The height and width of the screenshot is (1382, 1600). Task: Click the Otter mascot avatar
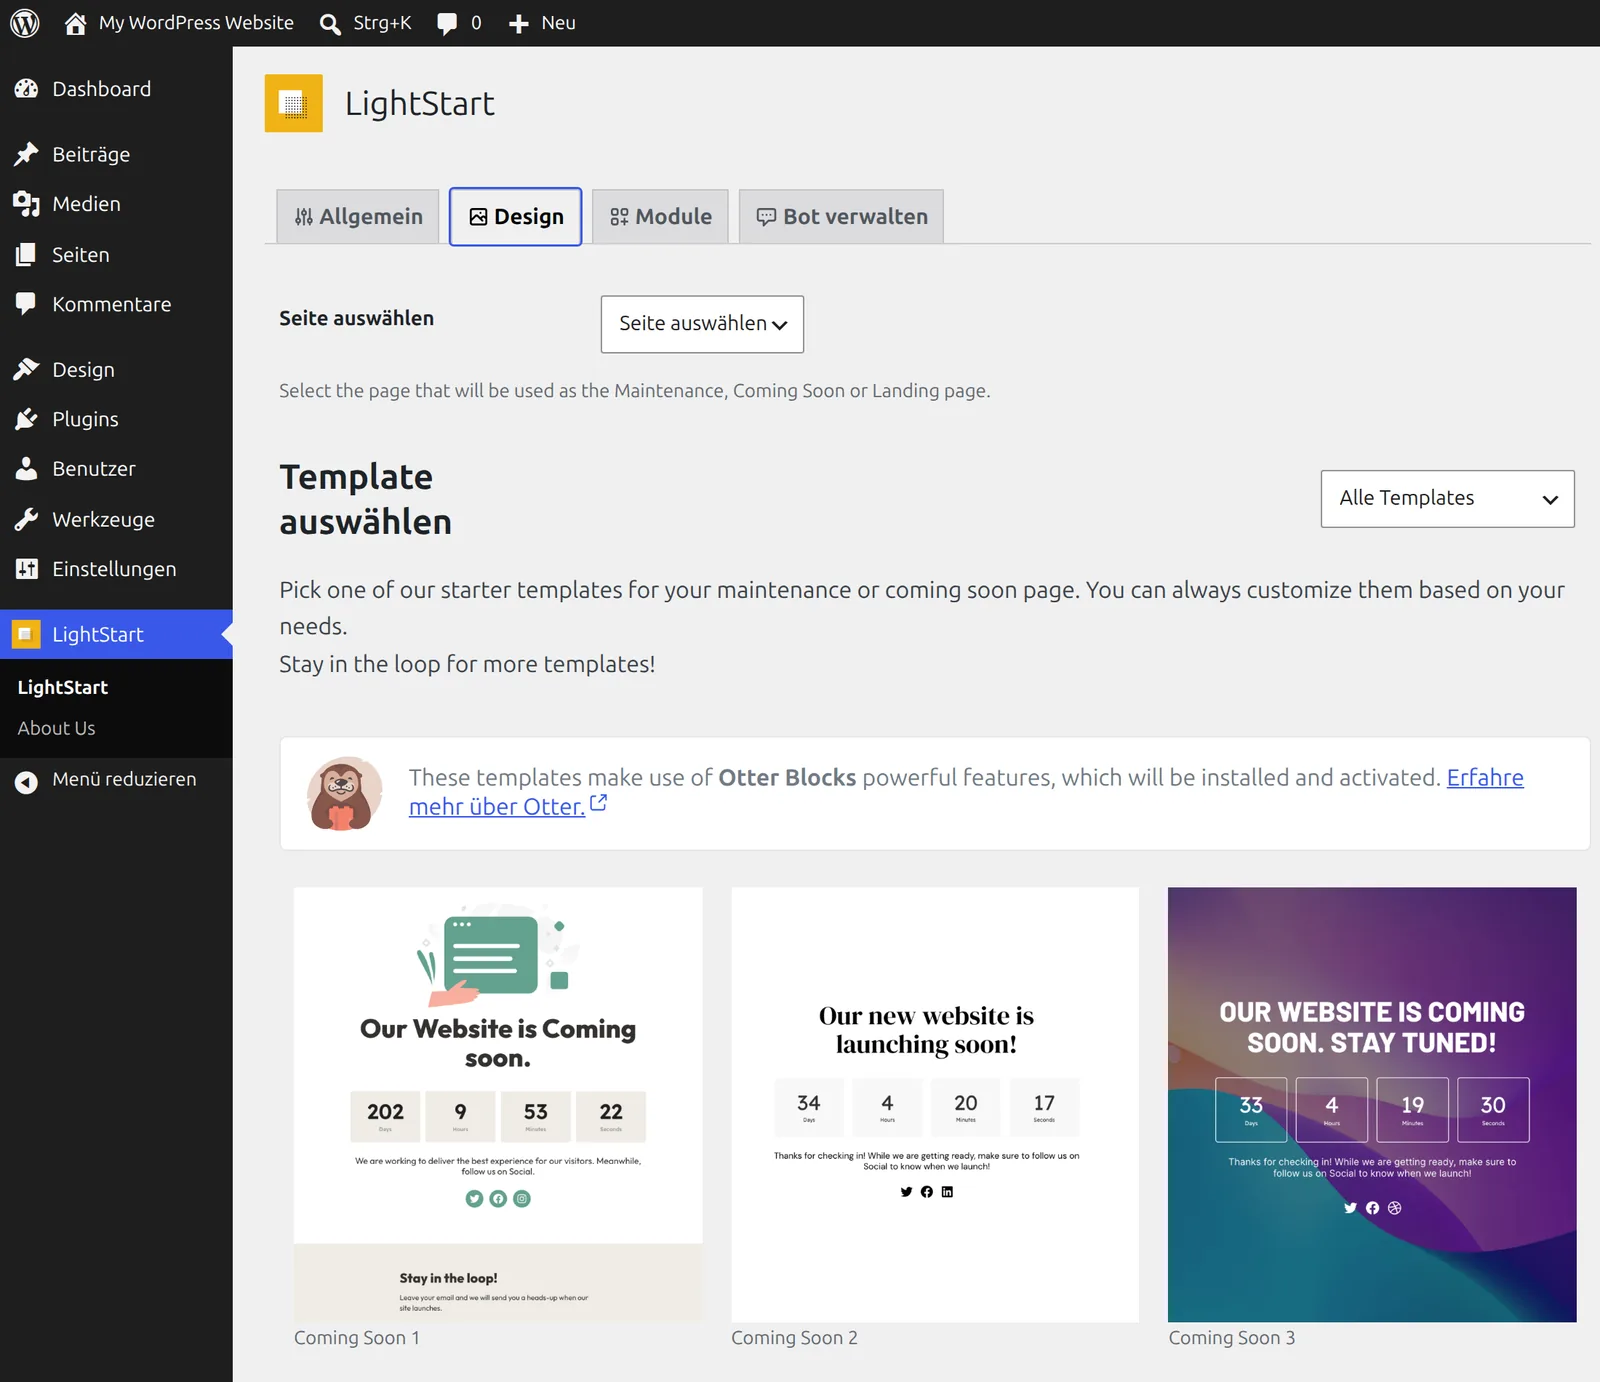click(x=345, y=794)
